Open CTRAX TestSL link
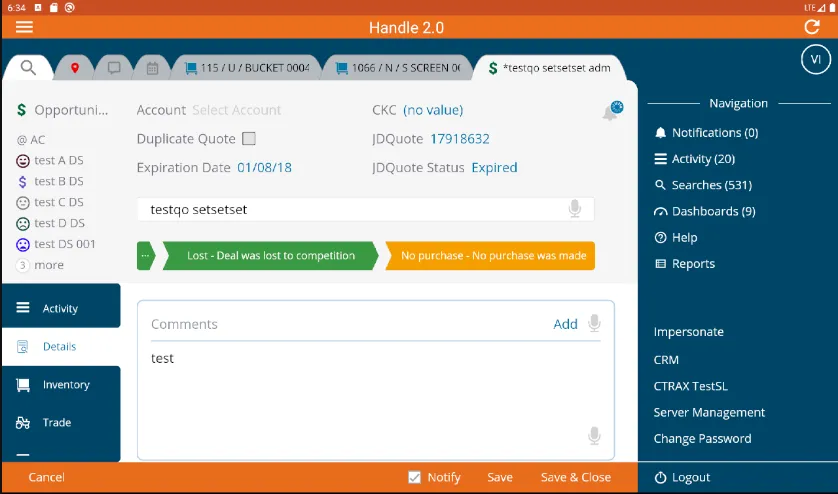The width and height of the screenshot is (838, 494). point(690,386)
